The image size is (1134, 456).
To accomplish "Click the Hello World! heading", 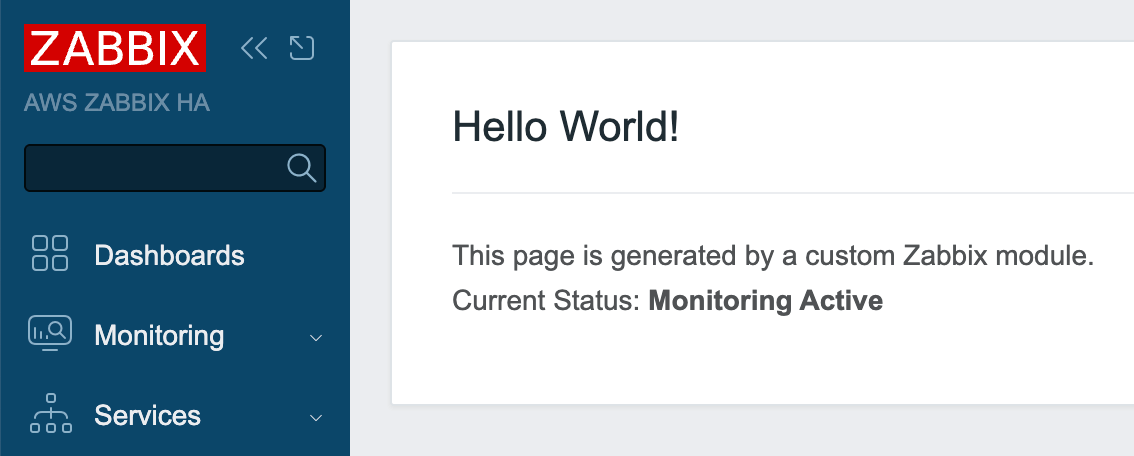I will click(x=566, y=127).
